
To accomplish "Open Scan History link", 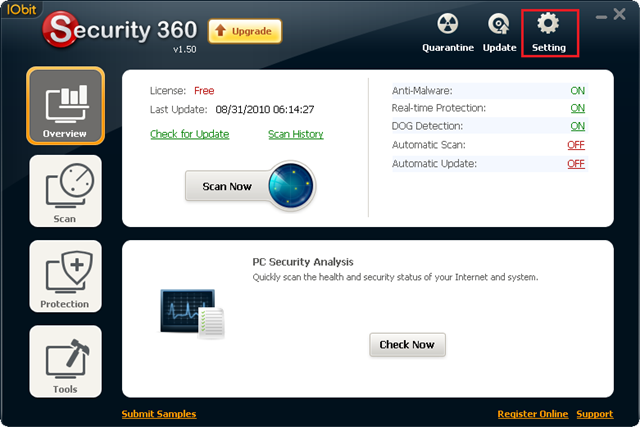I will click(296, 134).
